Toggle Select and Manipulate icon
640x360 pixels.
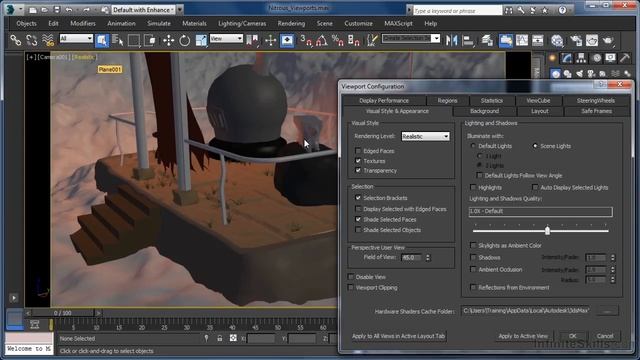pos(270,40)
